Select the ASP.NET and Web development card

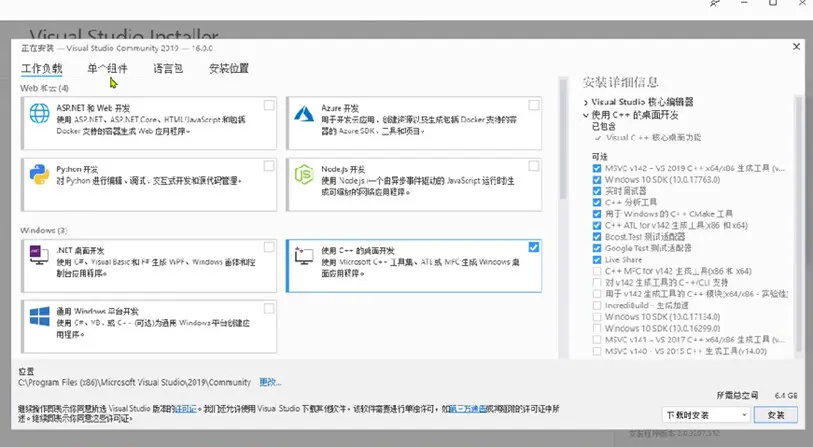click(149, 123)
